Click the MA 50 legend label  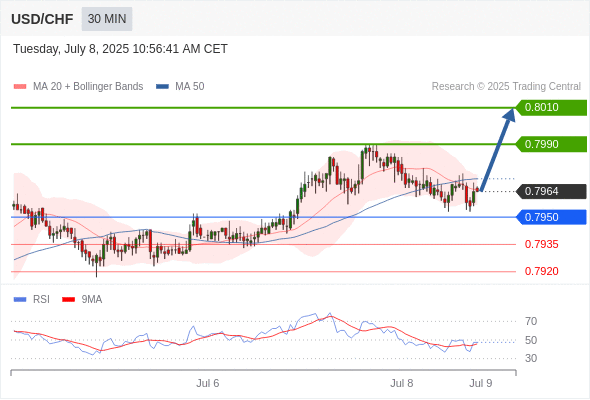pyautogui.click(x=190, y=87)
